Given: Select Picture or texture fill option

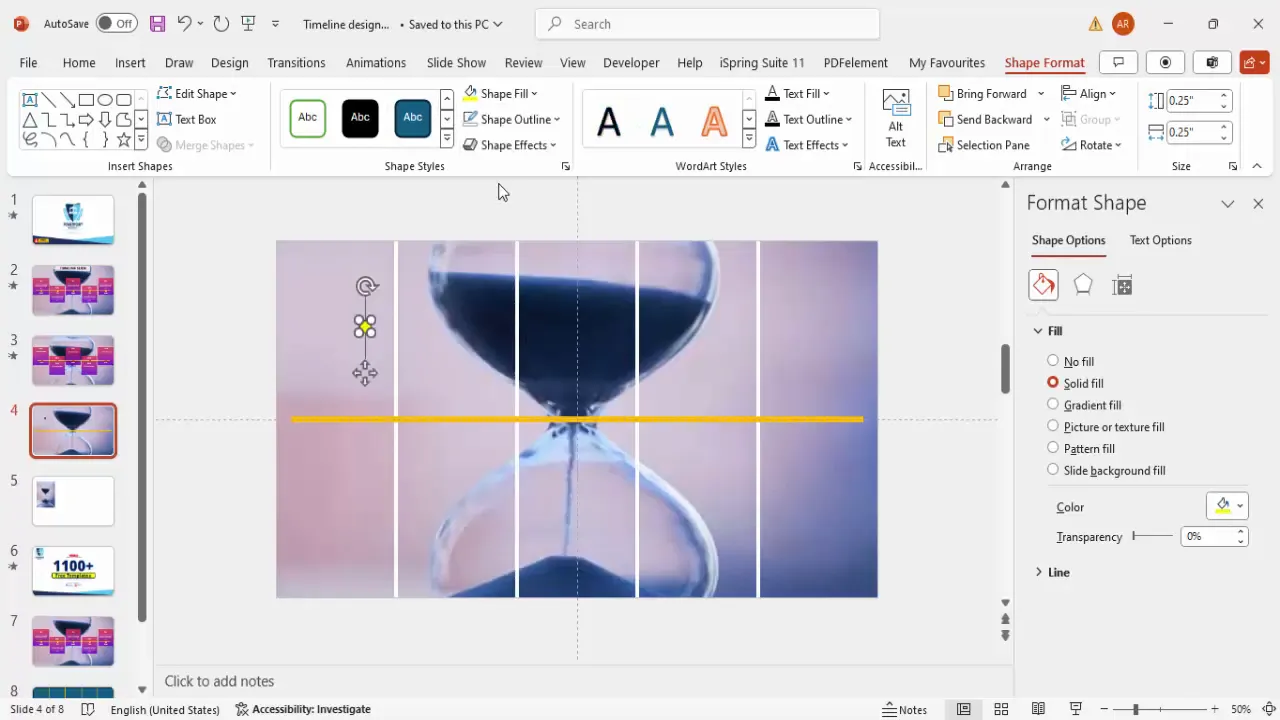Looking at the screenshot, I should [x=1053, y=427].
